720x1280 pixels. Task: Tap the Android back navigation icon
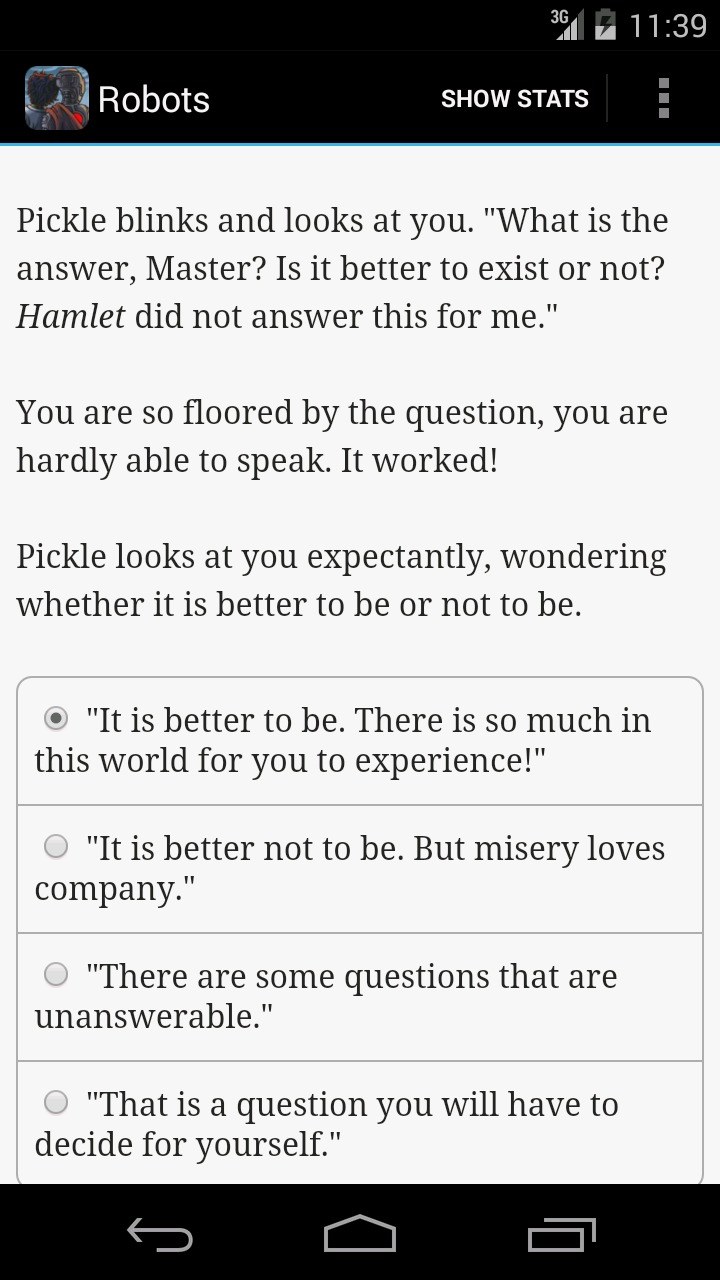coord(160,1234)
